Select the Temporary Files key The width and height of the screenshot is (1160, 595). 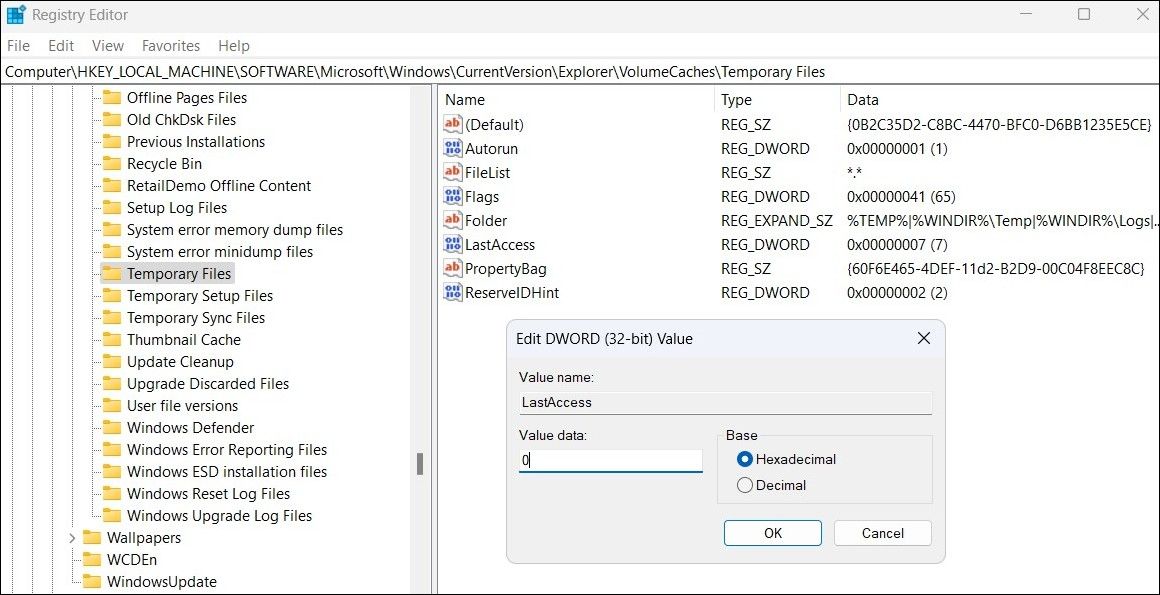click(x=180, y=273)
